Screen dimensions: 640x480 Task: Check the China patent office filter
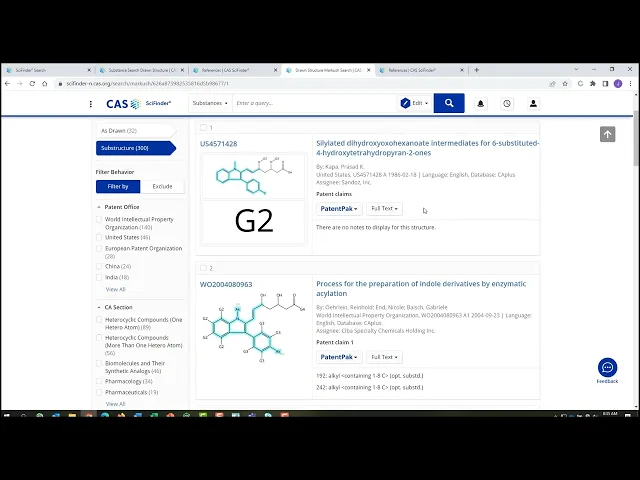click(x=99, y=266)
